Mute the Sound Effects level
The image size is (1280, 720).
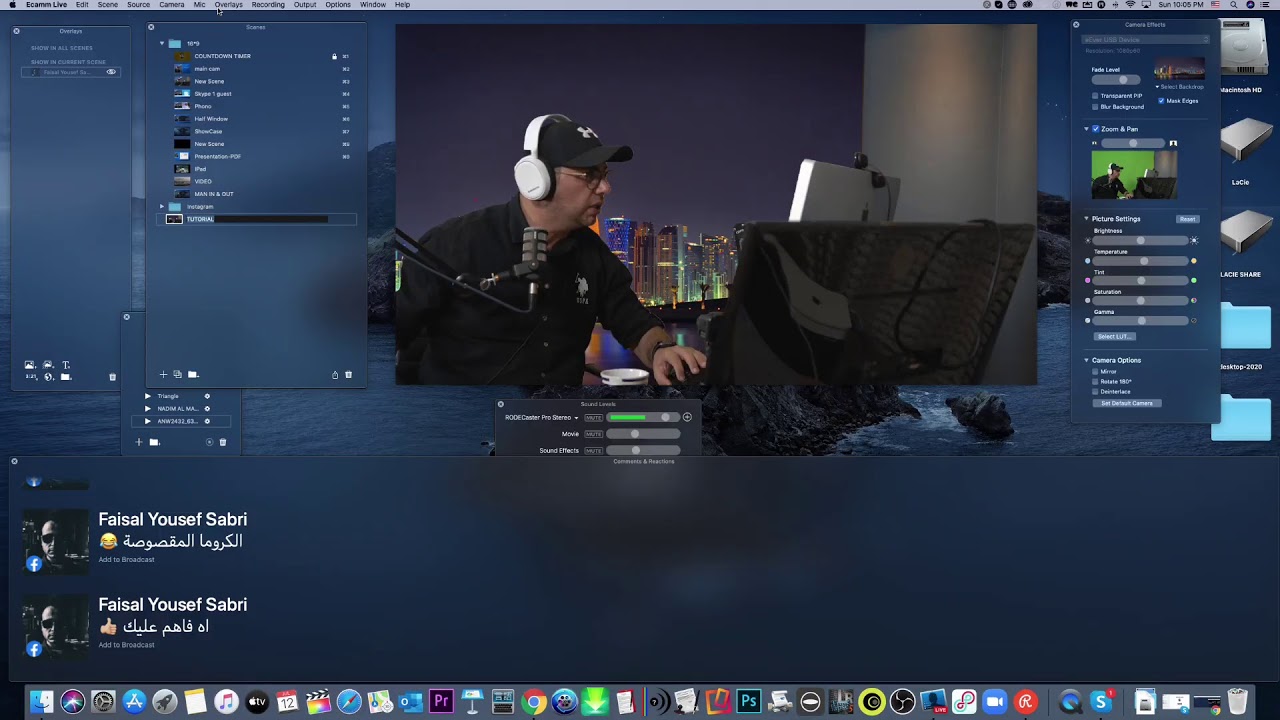[x=594, y=451]
